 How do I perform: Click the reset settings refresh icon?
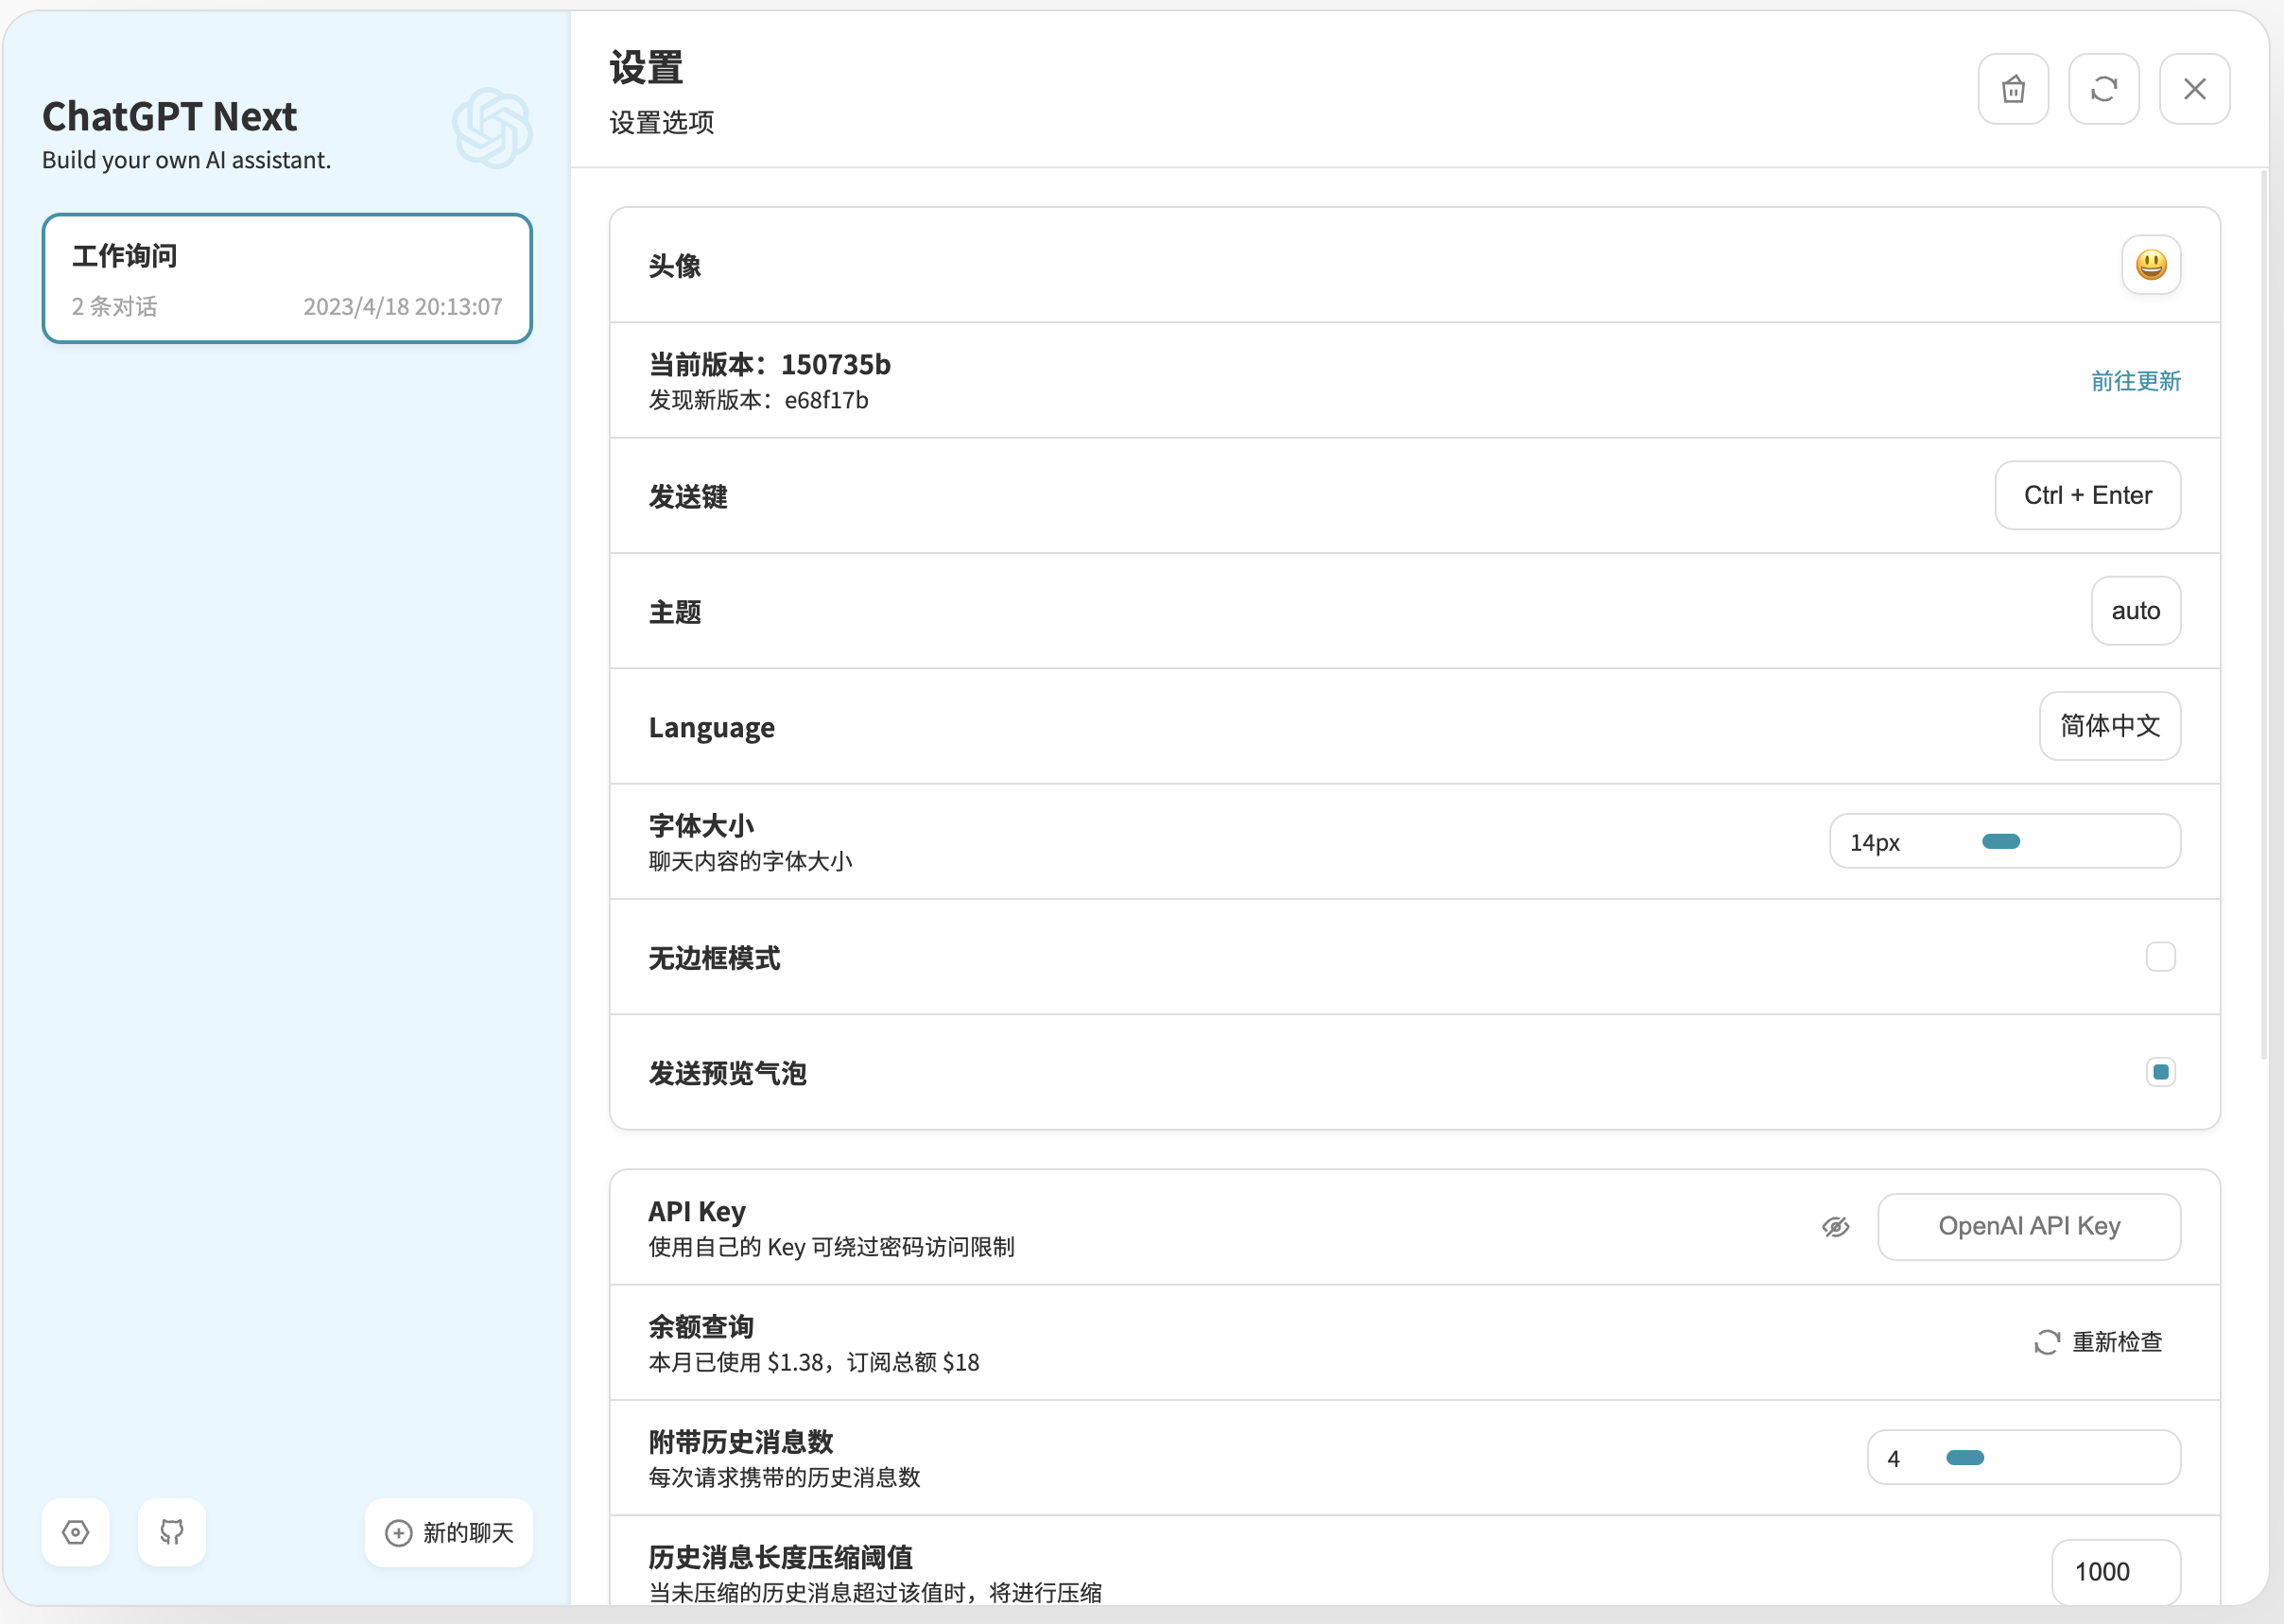pos(2104,89)
